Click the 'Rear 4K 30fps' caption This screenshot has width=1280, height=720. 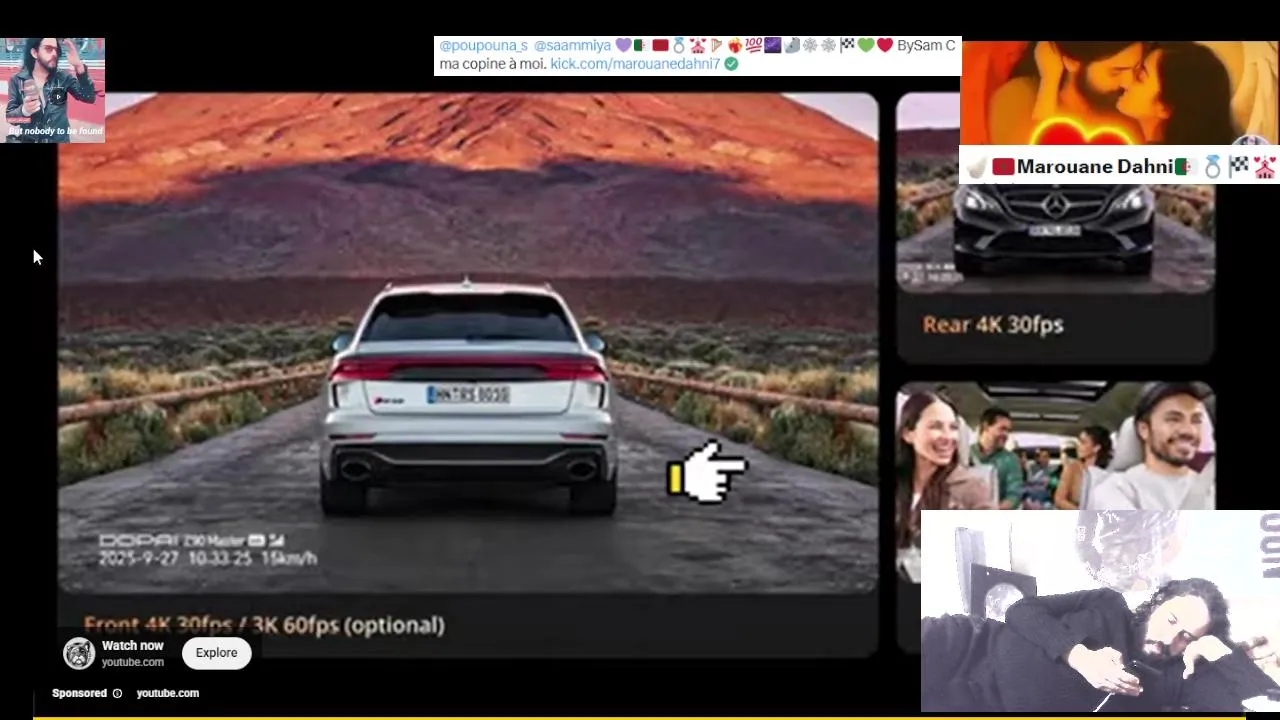(x=993, y=325)
